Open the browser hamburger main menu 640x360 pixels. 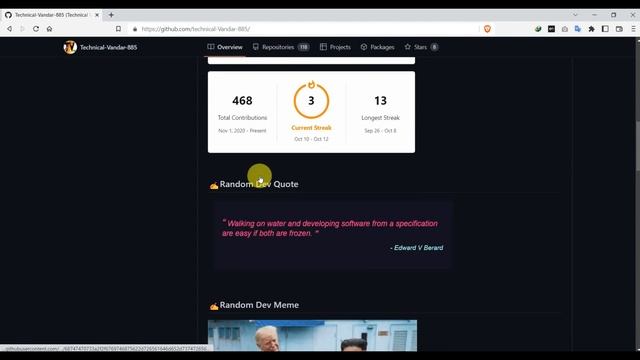coord(633,29)
